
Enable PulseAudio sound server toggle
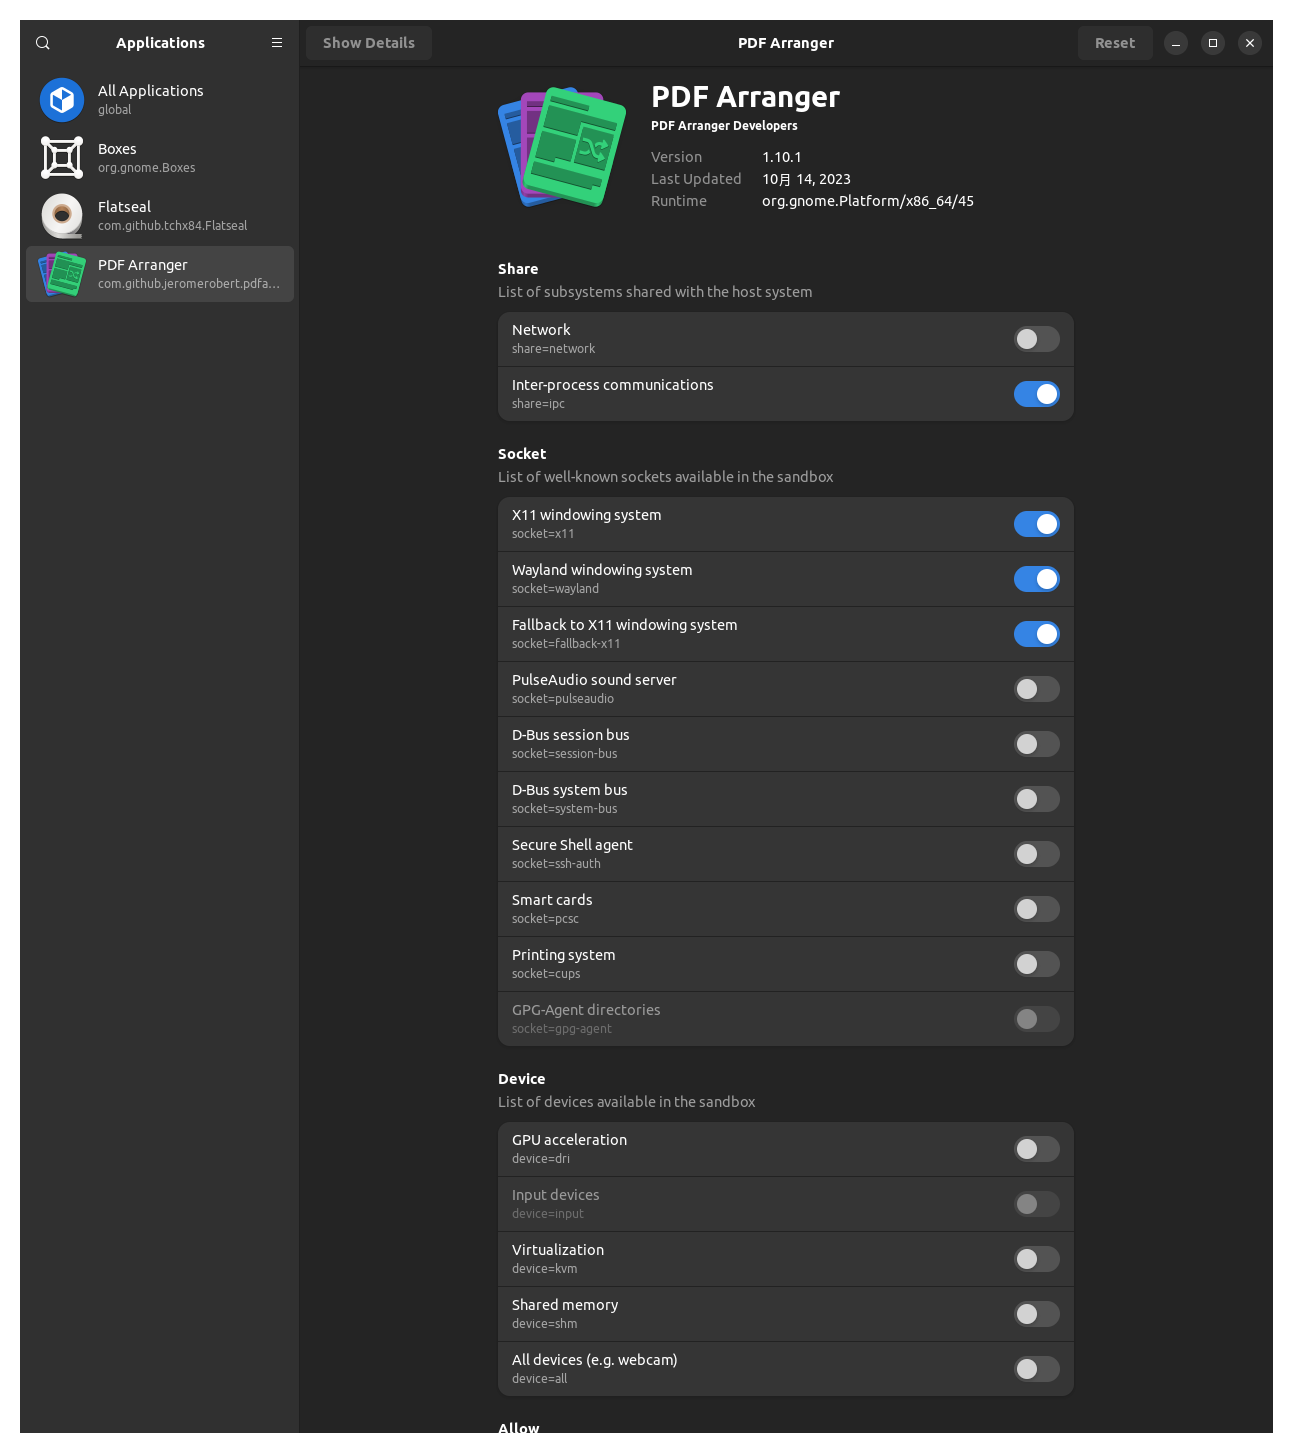(x=1037, y=689)
